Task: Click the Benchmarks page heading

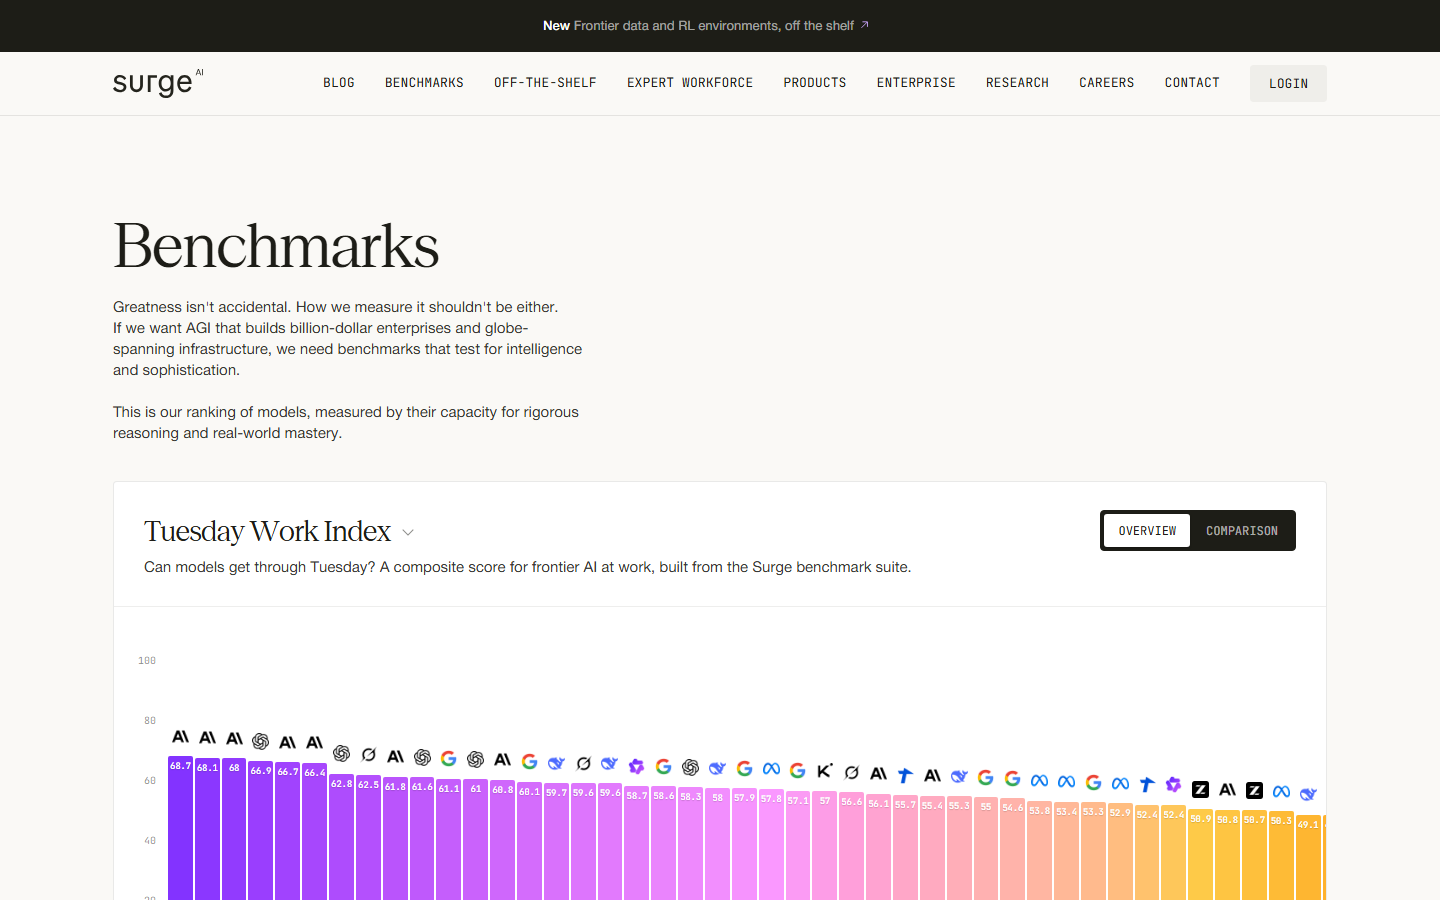Action: click(x=276, y=246)
